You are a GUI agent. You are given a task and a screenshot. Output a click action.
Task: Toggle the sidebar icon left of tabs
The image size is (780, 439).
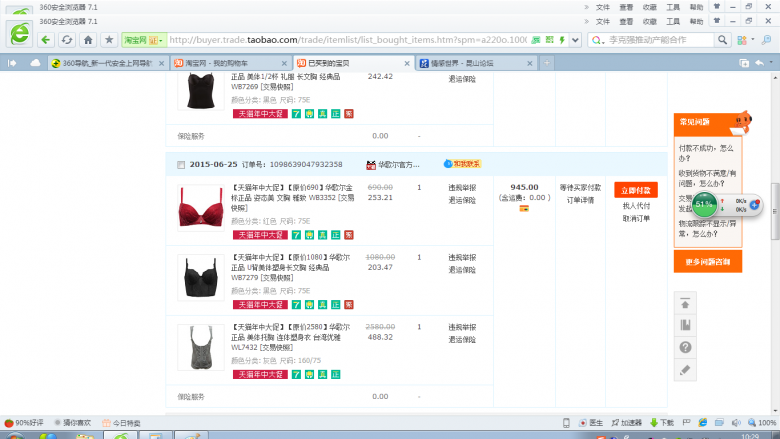(x=12, y=63)
